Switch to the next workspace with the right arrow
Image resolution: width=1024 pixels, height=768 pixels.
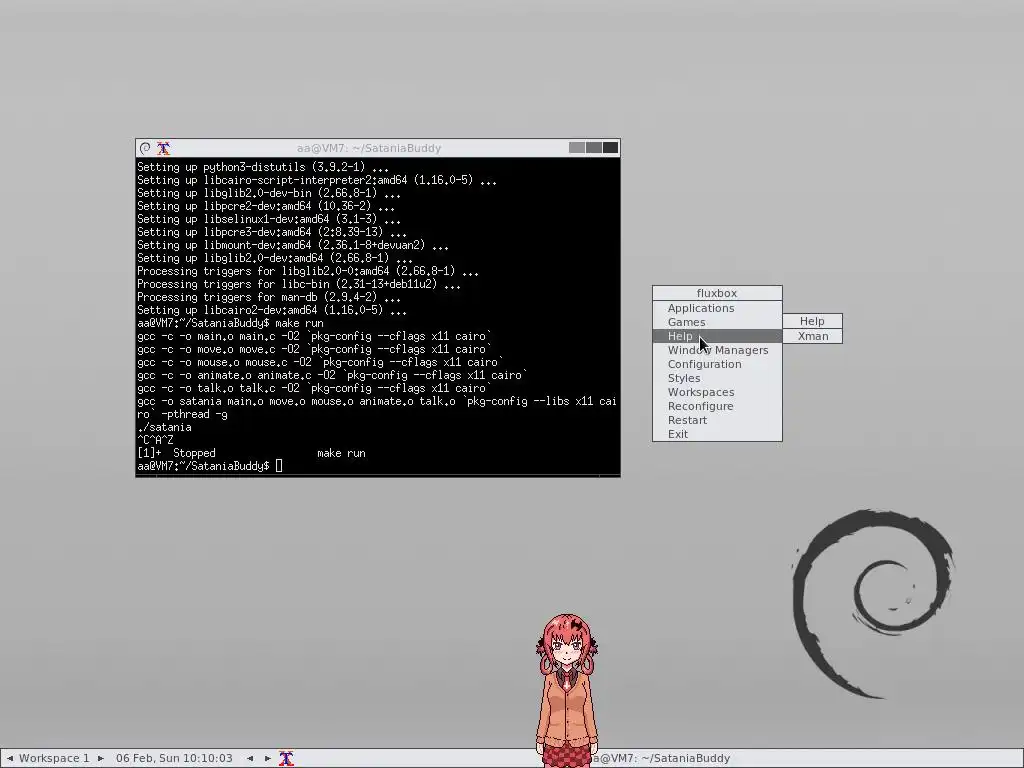101,758
